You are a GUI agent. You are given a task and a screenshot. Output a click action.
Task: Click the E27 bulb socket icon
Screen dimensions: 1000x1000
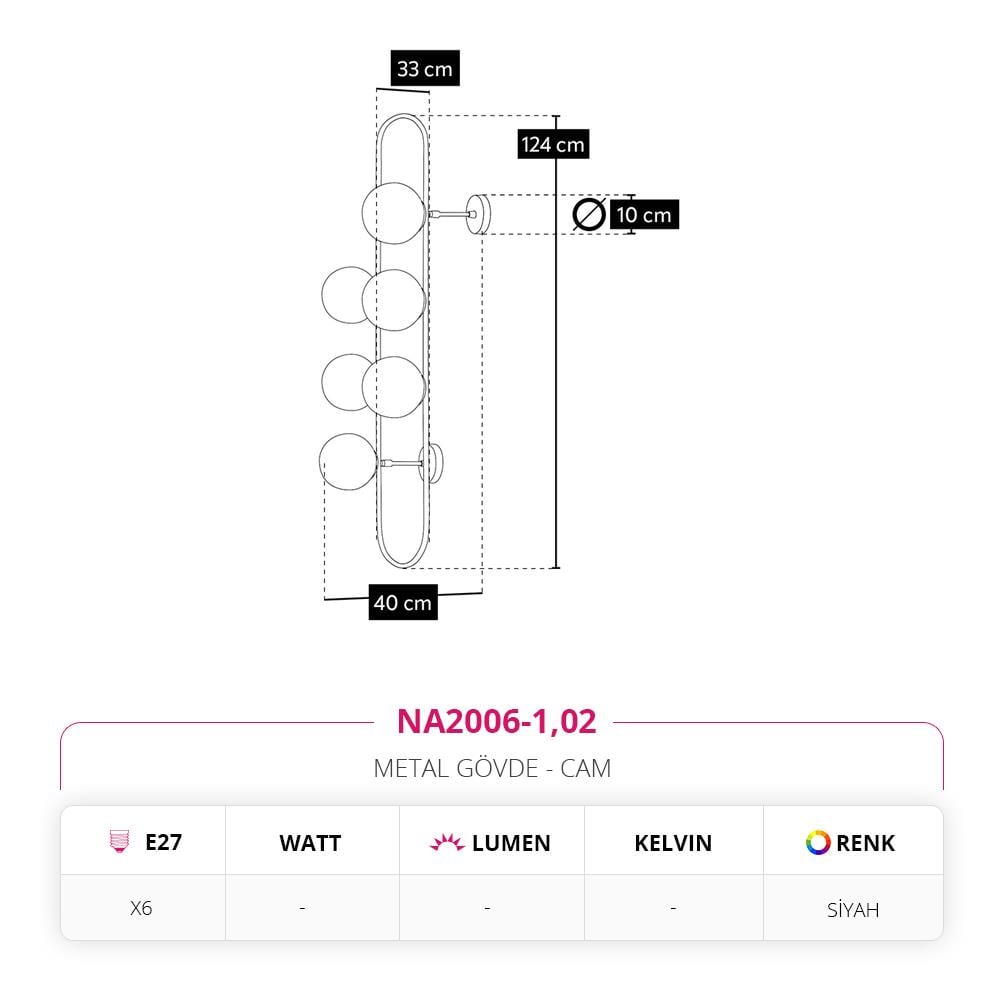(119, 841)
